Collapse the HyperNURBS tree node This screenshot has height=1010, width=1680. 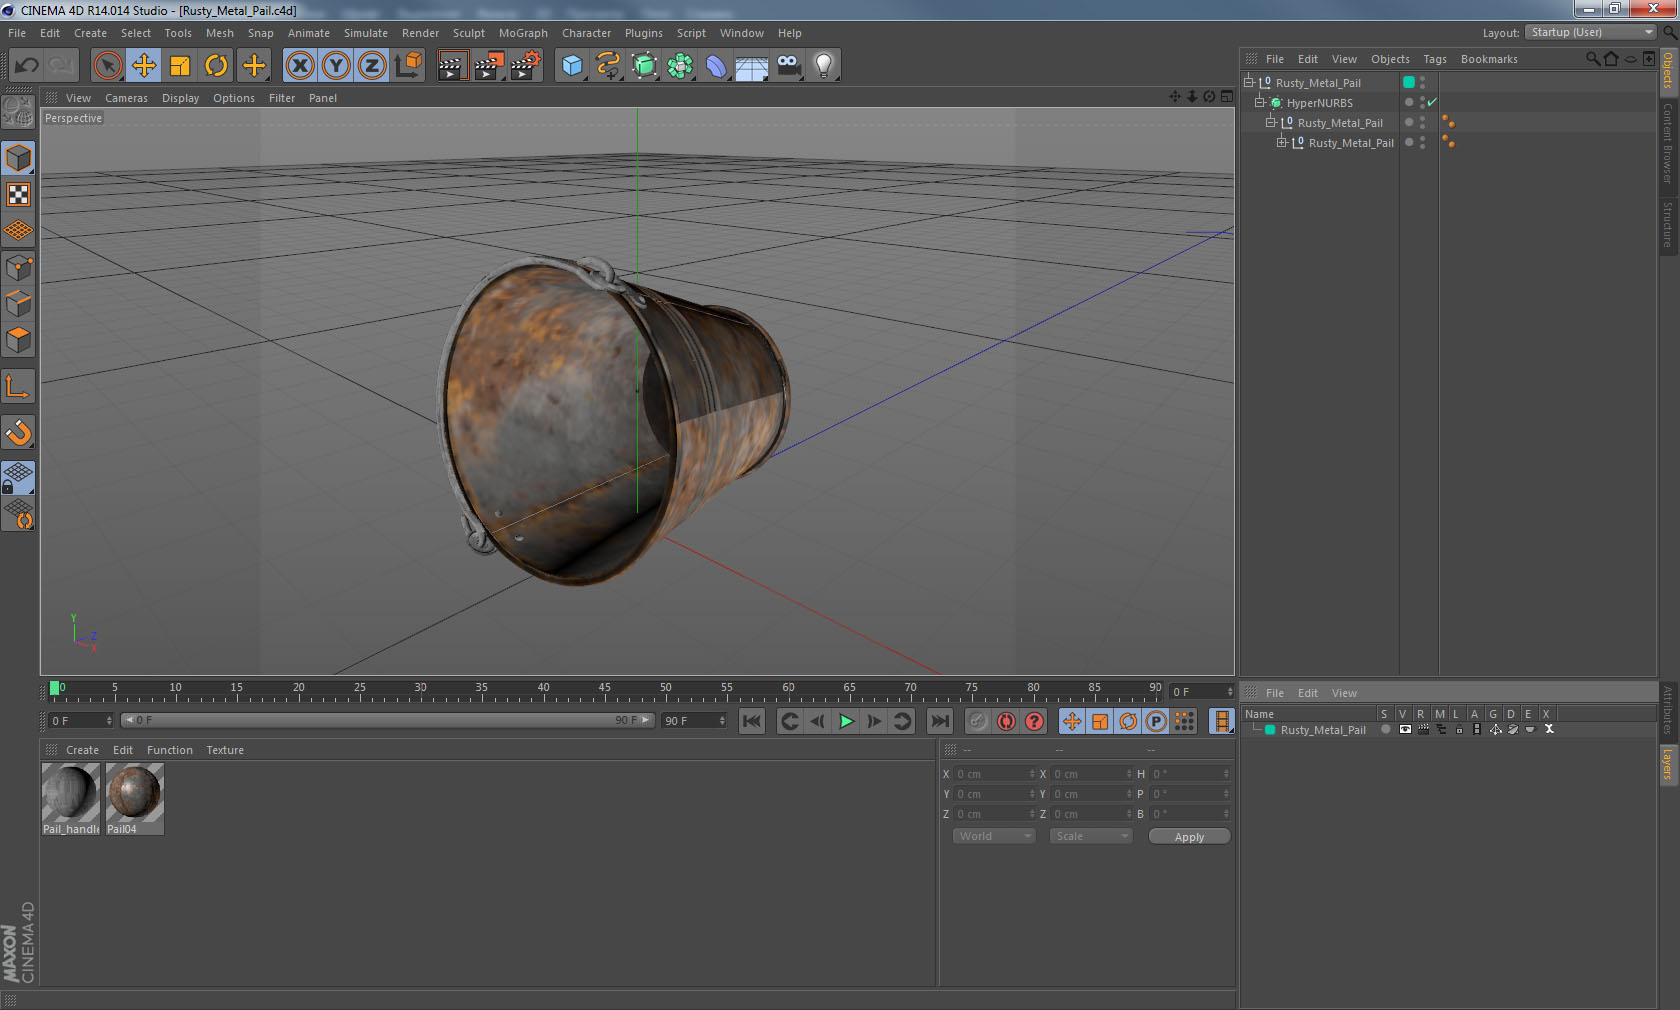1260,102
